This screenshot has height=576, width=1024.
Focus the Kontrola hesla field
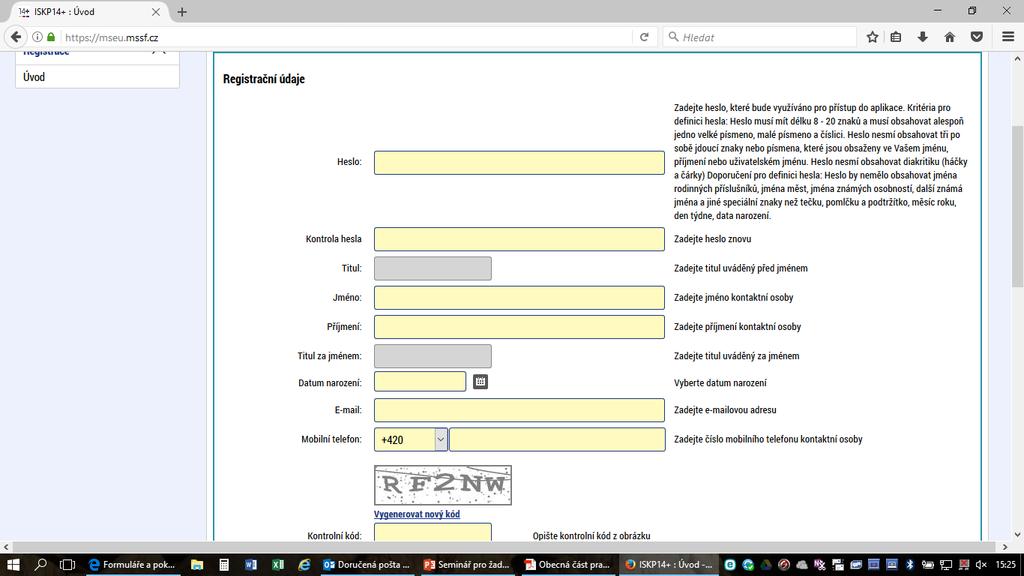point(519,239)
